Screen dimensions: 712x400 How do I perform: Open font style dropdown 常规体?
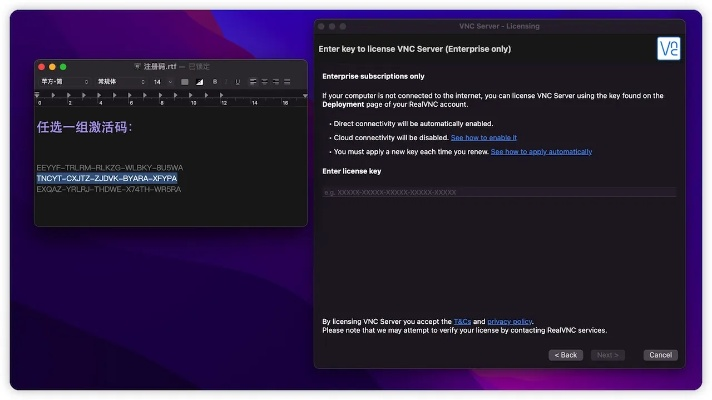[121, 82]
